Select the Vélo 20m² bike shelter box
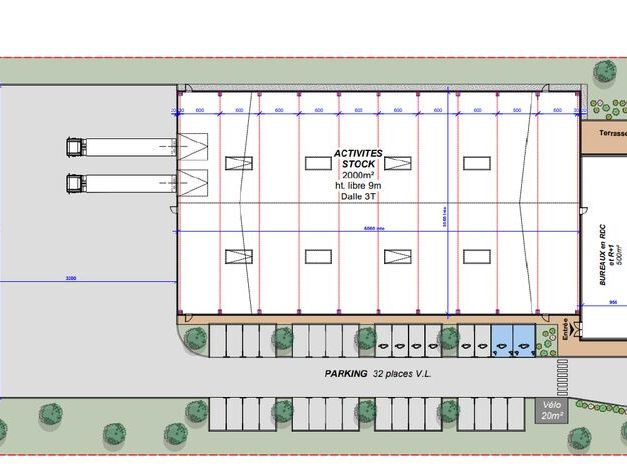This screenshot has height=470, width=627. 548,412
